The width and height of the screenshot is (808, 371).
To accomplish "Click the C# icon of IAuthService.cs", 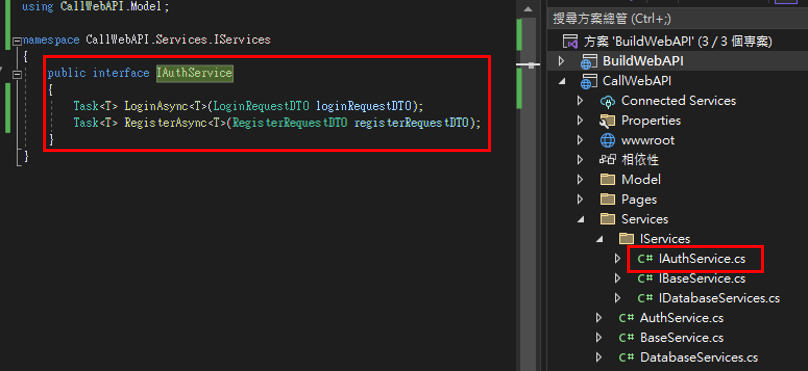I will click(645, 259).
